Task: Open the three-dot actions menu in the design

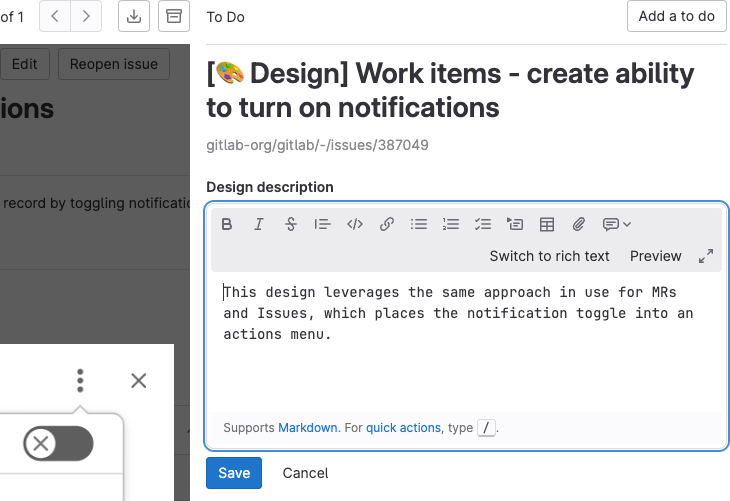Action: (80, 381)
